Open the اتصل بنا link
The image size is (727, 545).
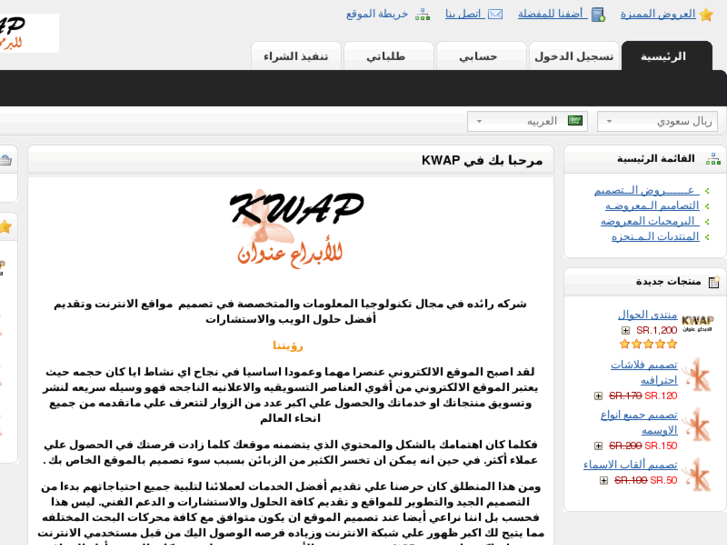pos(465,14)
